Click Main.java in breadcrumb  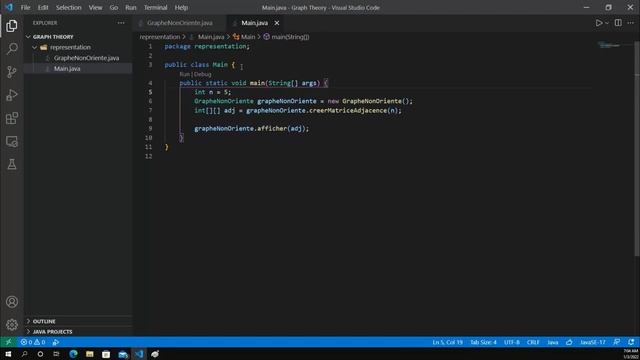(x=211, y=37)
